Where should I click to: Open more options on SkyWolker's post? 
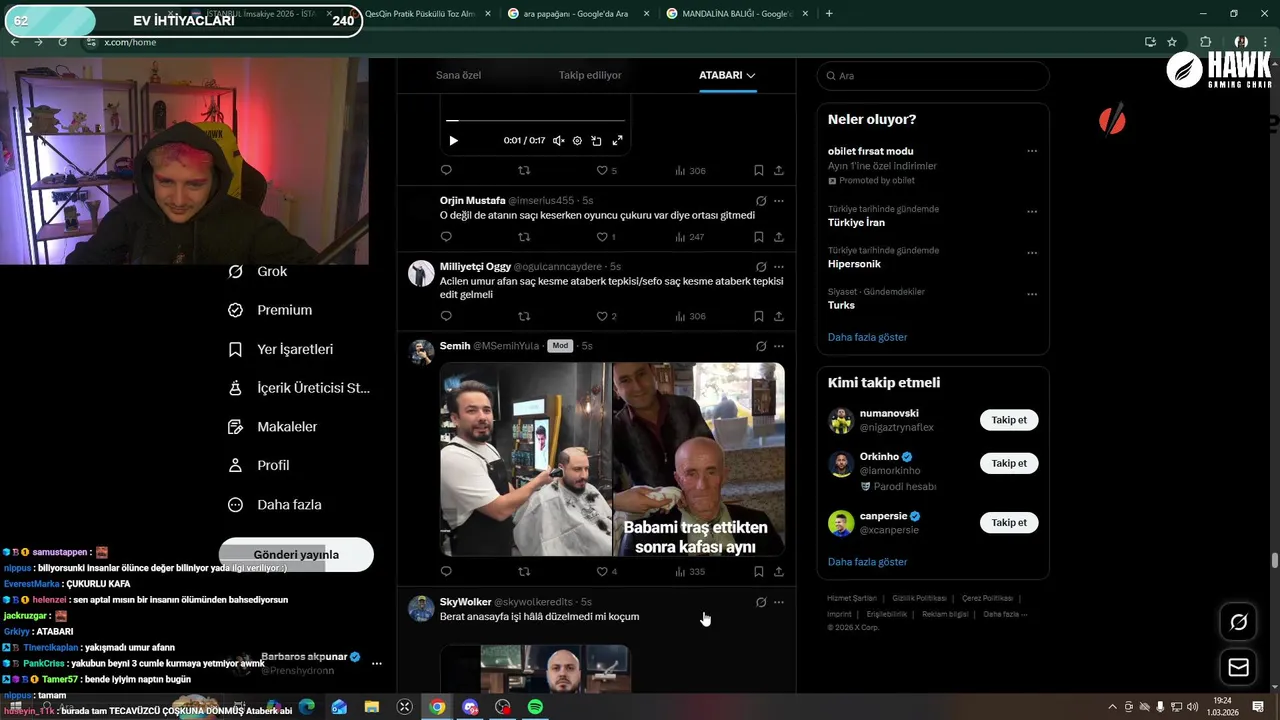779,602
